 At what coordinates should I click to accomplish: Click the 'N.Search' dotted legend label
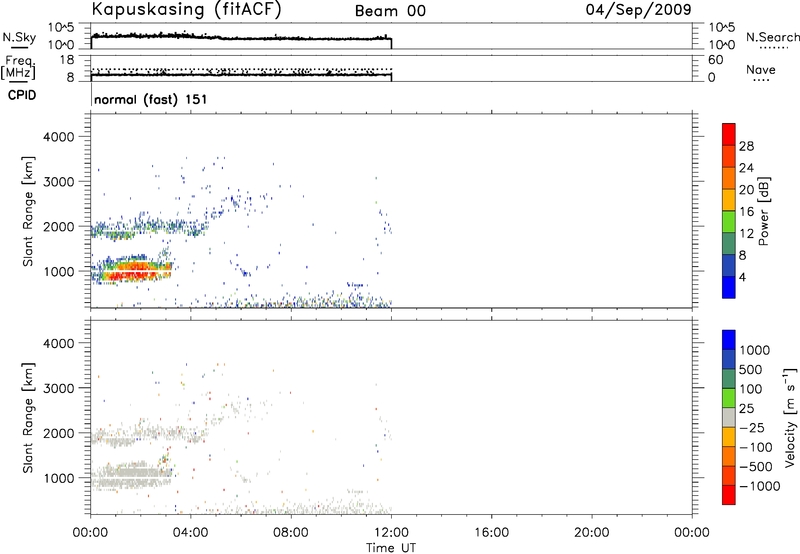click(x=772, y=37)
